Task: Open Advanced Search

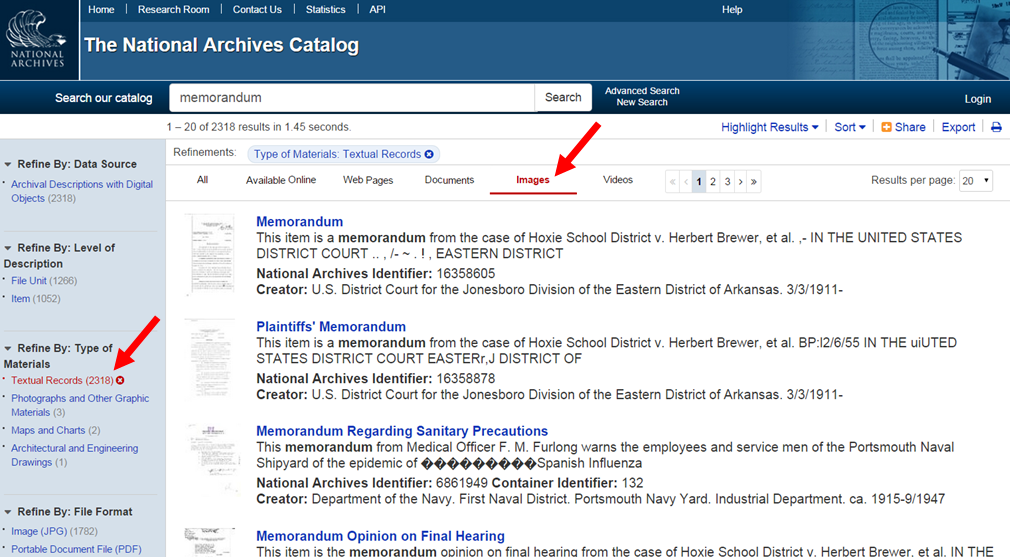Action: tap(642, 91)
